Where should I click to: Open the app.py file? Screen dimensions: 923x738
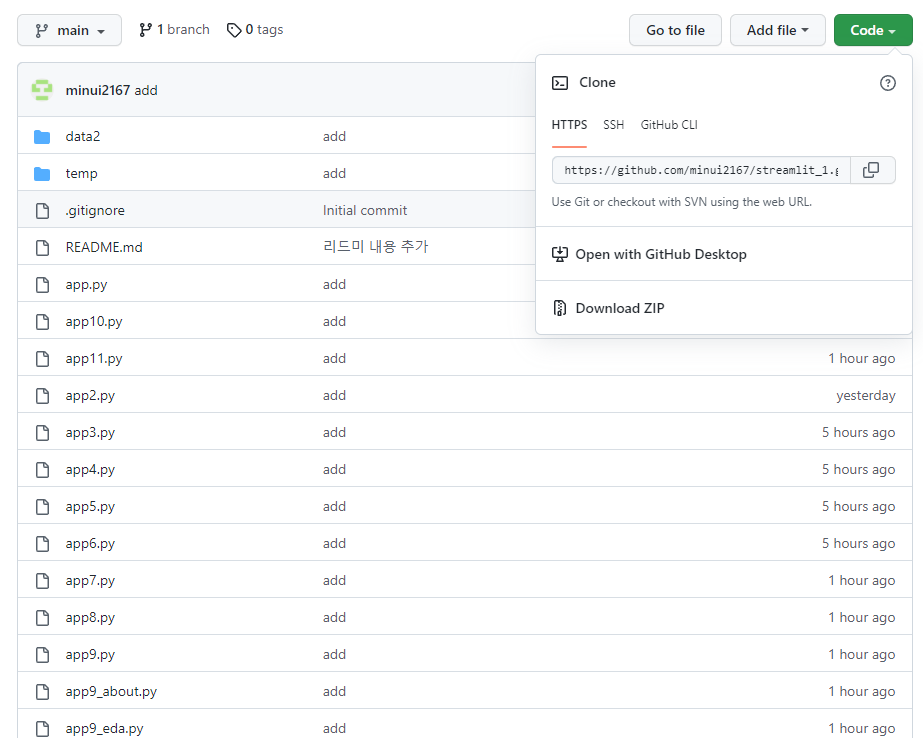coord(87,285)
